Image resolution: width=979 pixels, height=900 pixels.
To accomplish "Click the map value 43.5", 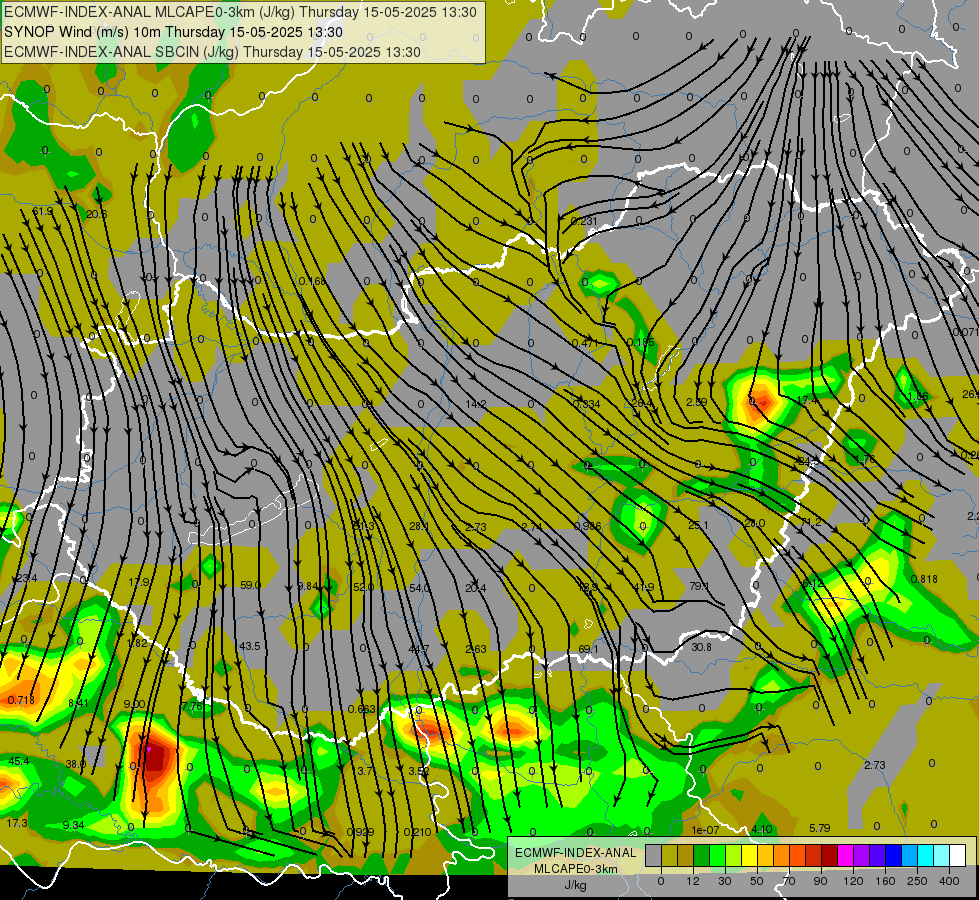I will point(250,646).
